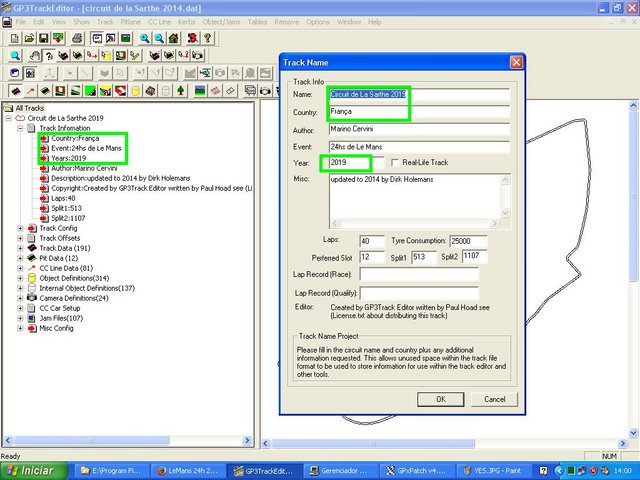Expand the CC Line Data (81) node

click(20, 268)
